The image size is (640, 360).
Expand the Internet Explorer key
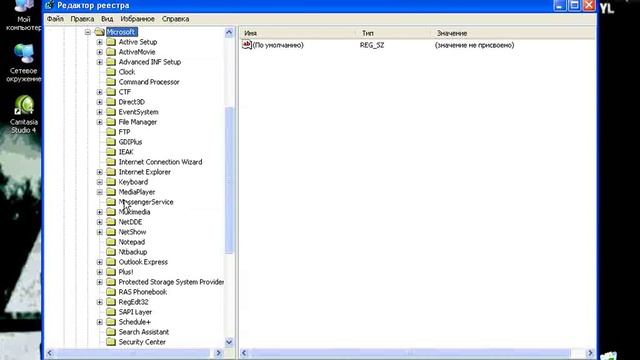(x=100, y=172)
